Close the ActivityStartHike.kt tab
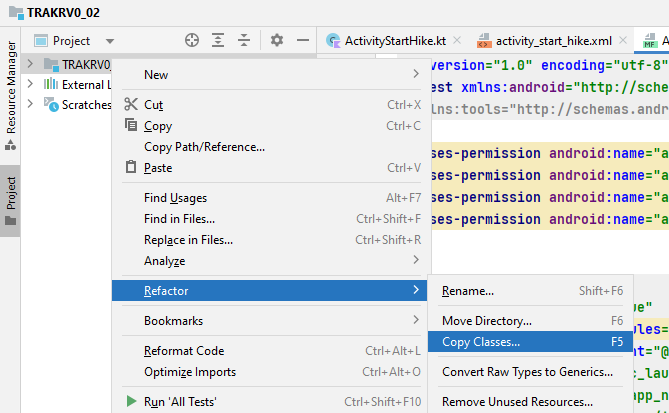The width and height of the screenshot is (669, 413). (457, 41)
